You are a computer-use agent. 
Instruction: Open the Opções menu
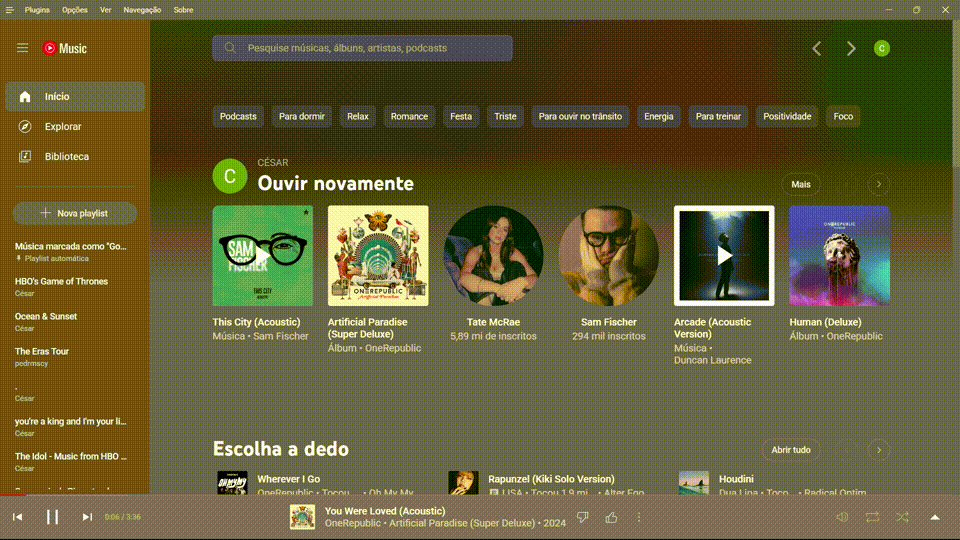tap(75, 10)
